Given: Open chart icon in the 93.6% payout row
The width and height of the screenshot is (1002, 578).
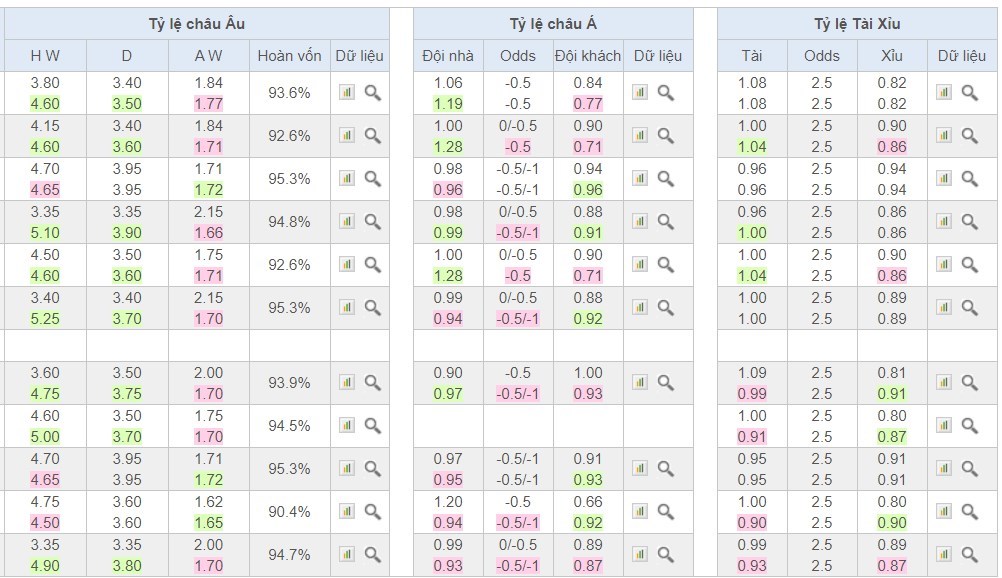Looking at the screenshot, I should coord(347,93).
